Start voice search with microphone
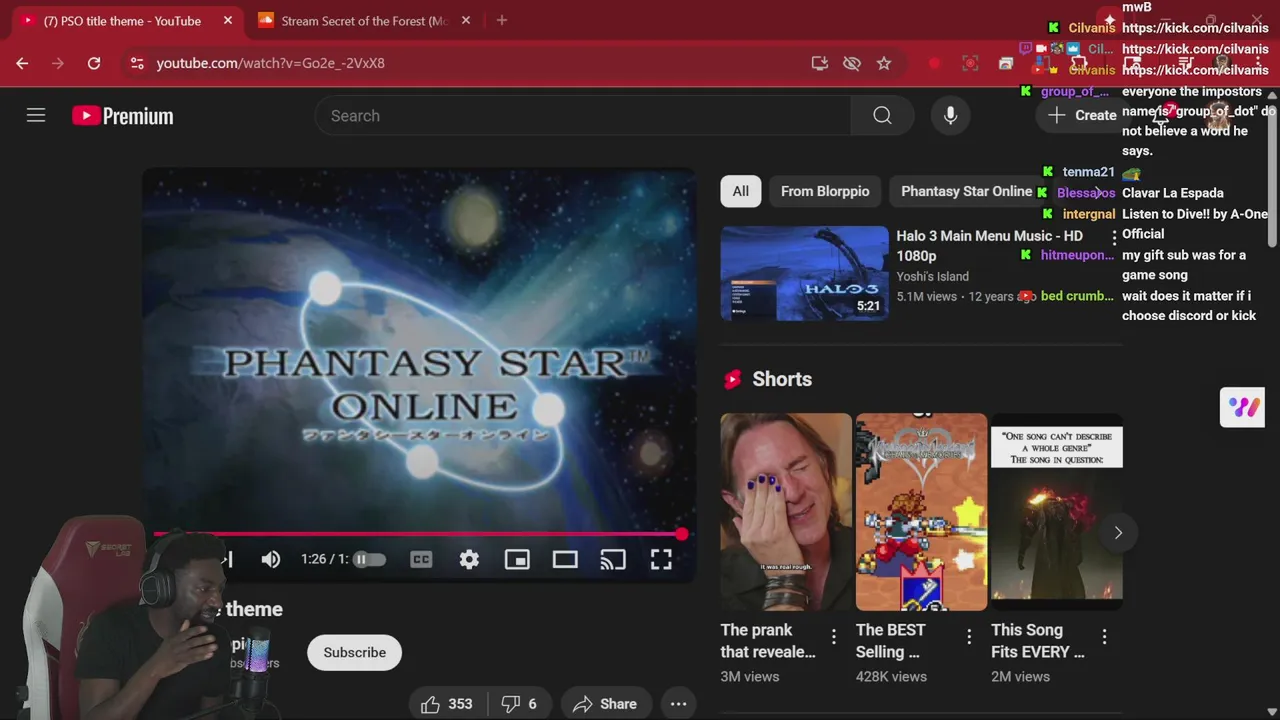This screenshot has height=720, width=1280. click(950, 116)
